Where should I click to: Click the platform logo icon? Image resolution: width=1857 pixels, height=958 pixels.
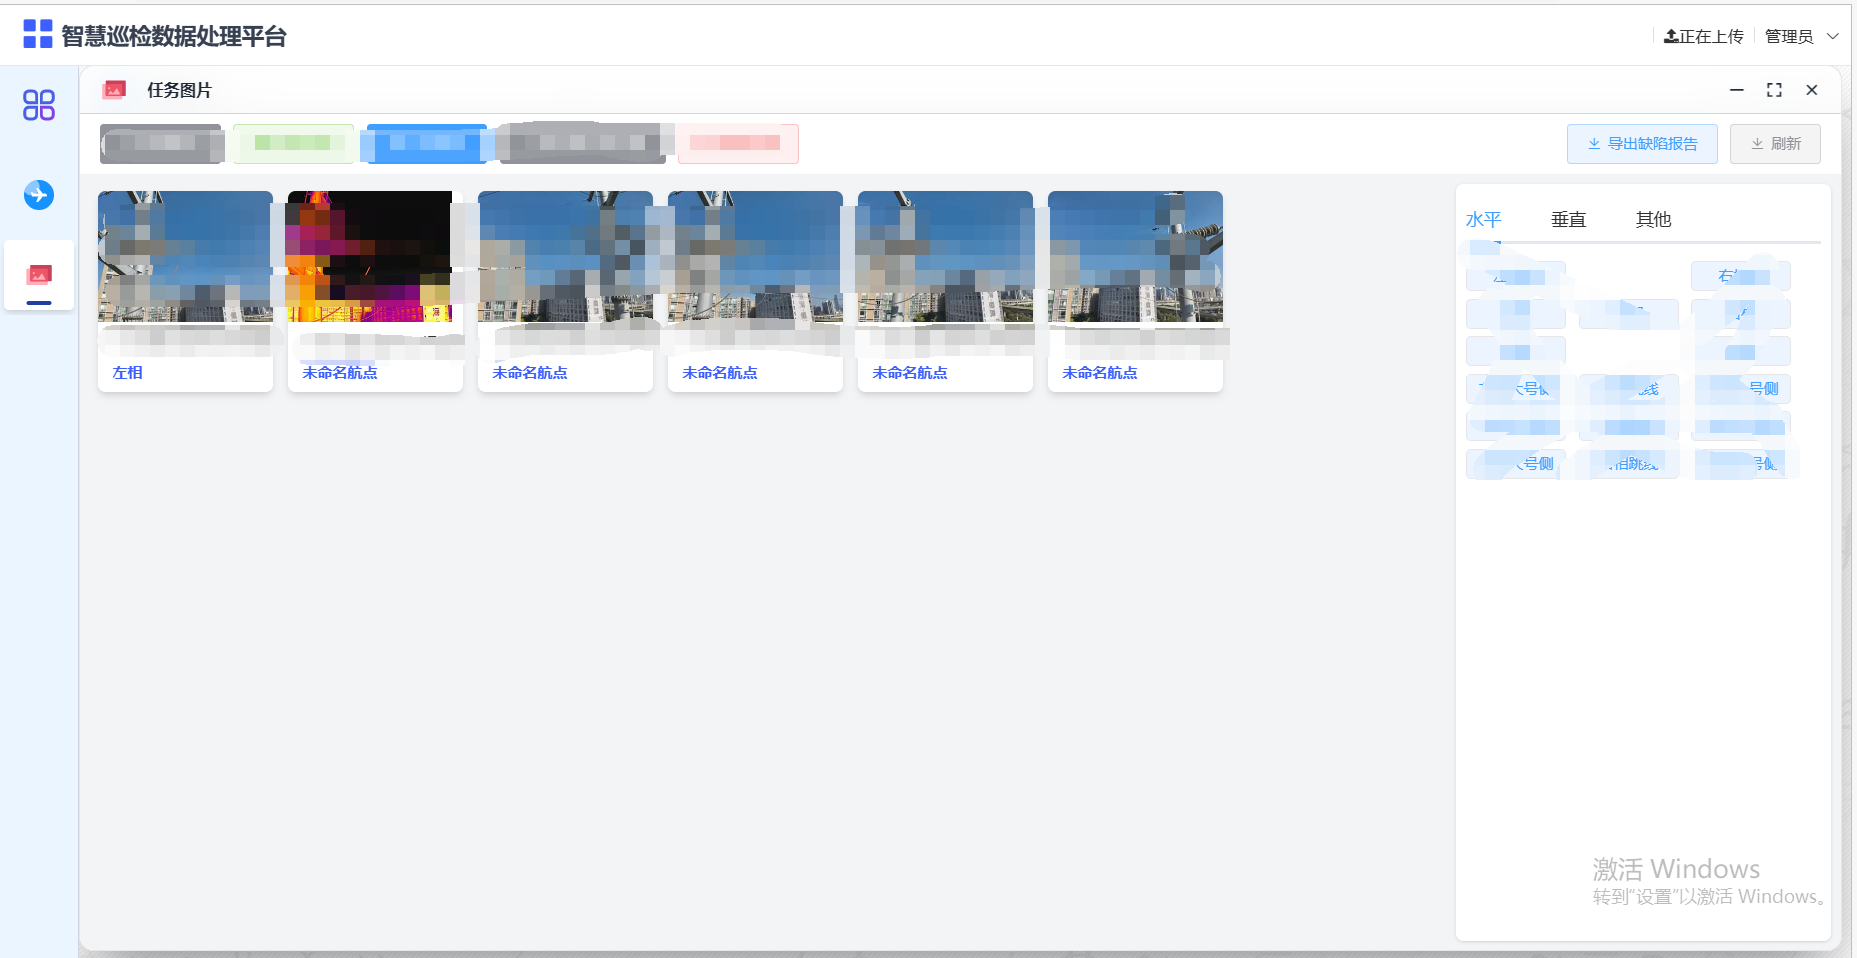point(37,34)
